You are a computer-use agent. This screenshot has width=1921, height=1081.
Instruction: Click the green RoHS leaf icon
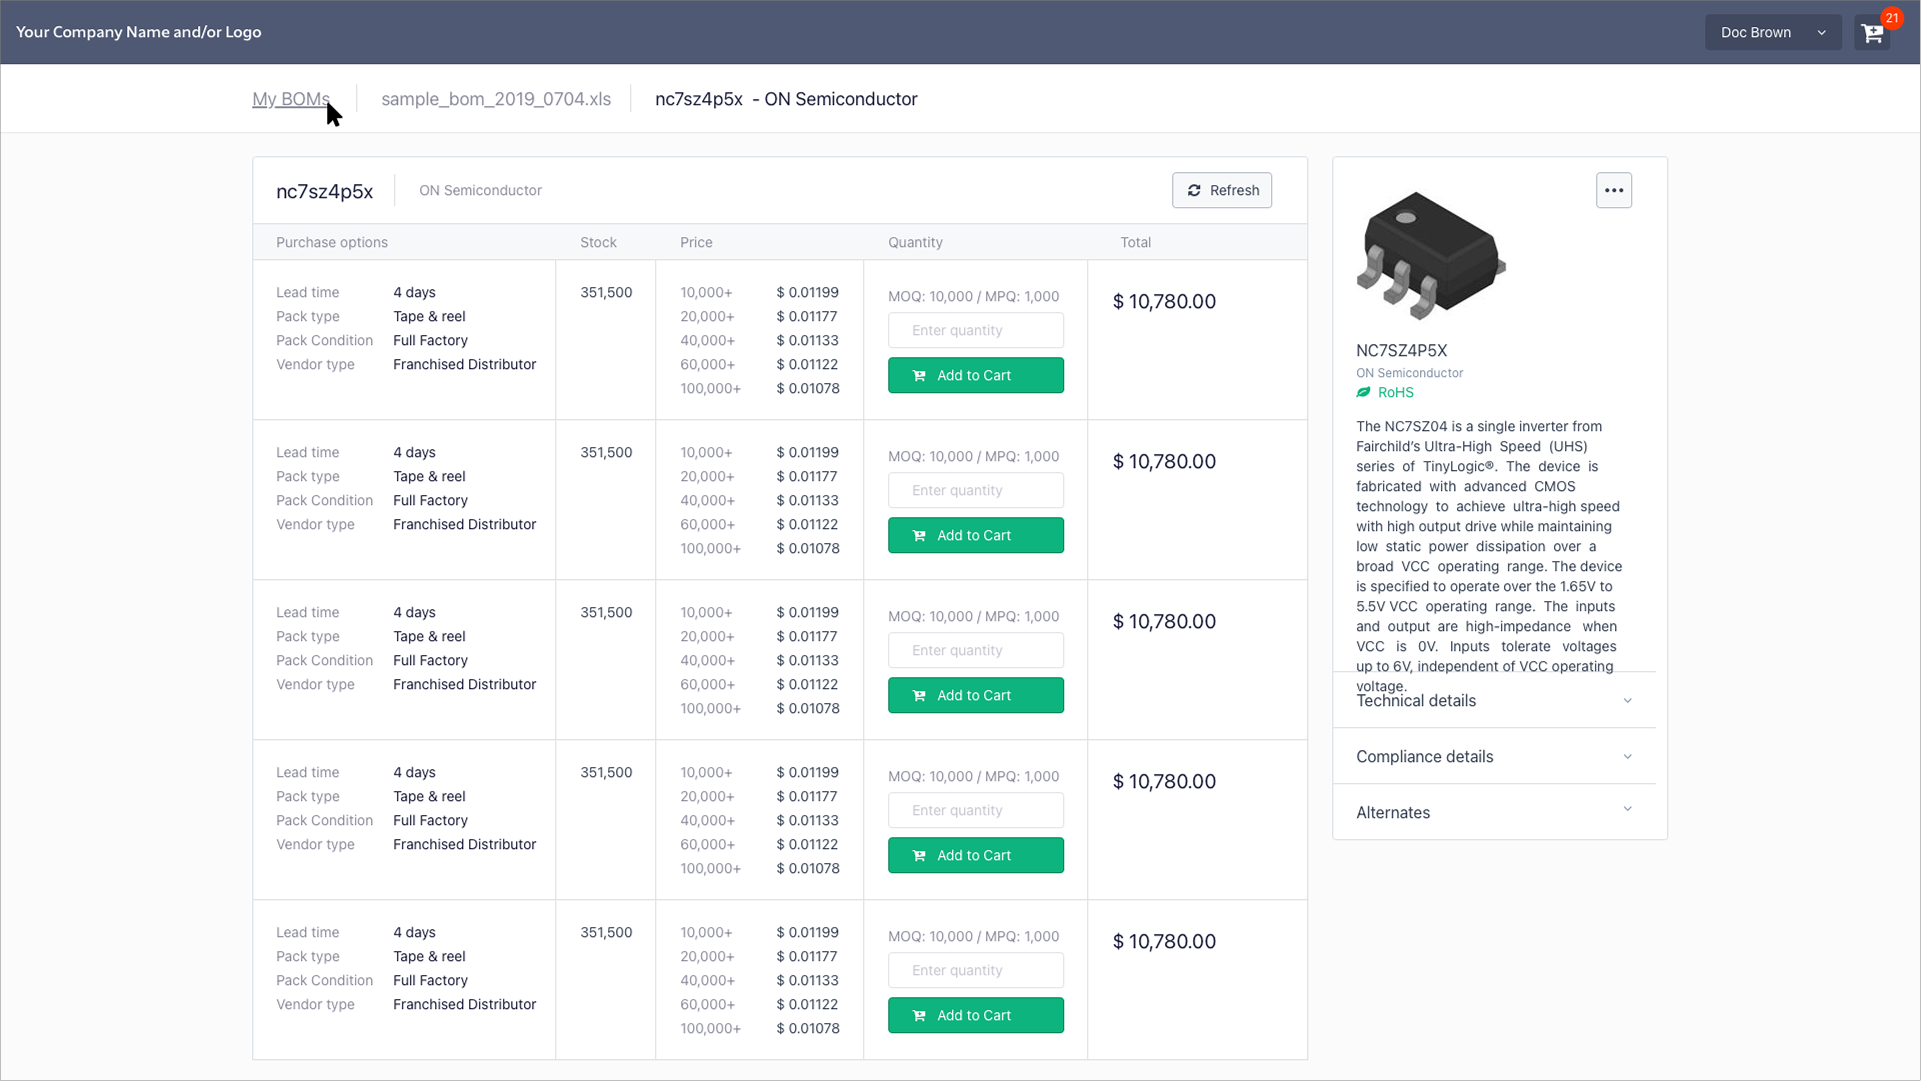click(x=1363, y=393)
